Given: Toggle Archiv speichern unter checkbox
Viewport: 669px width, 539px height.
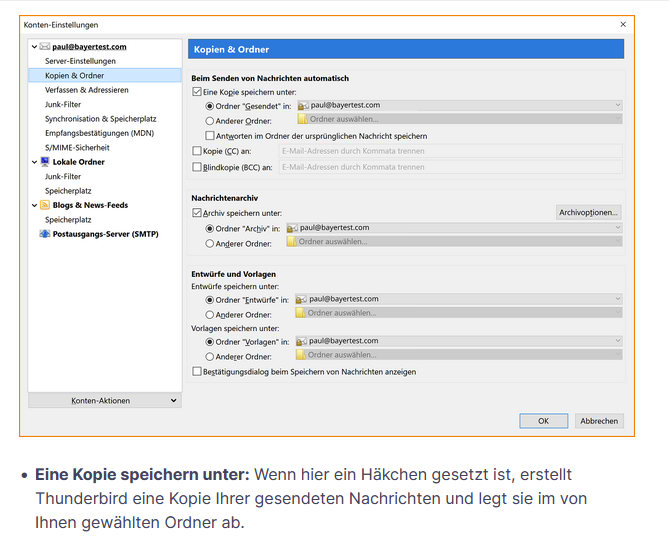Looking at the screenshot, I should [197, 213].
